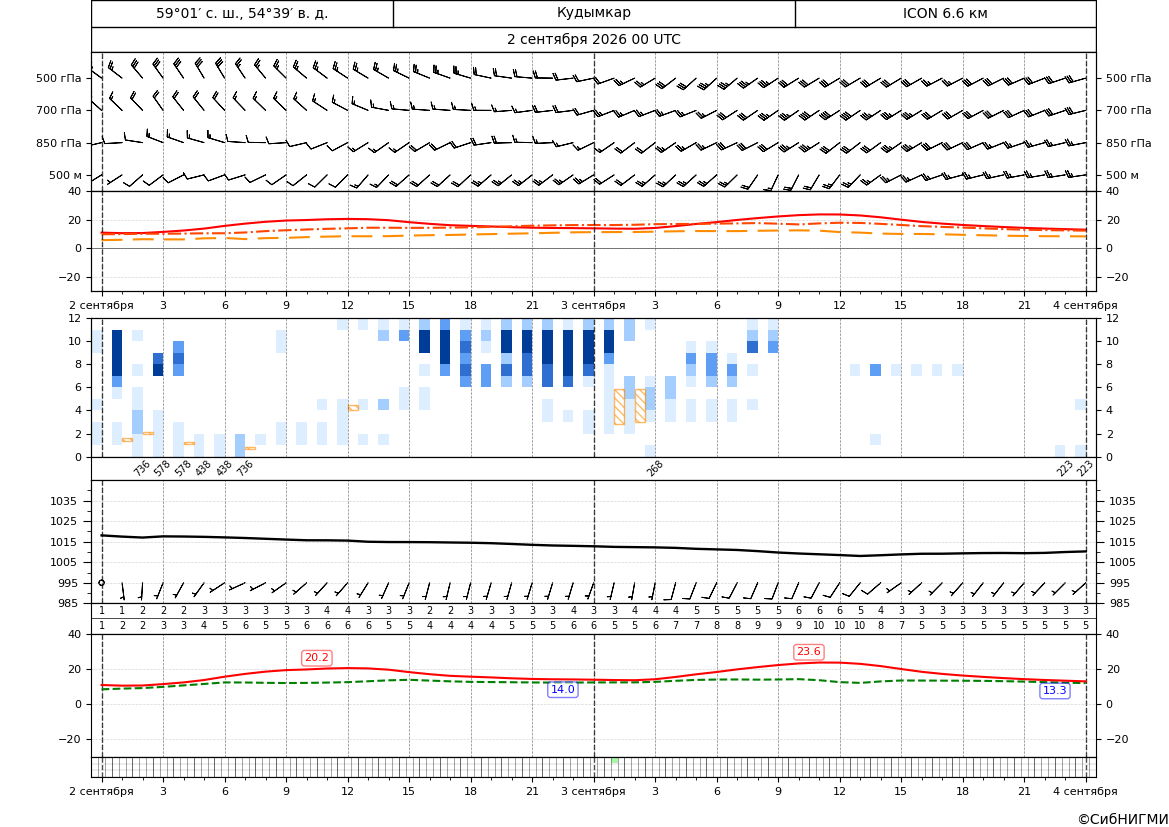Click the orange dashed line in upper temperature chart
The width and height of the screenshot is (1169, 827).
[x=593, y=233]
